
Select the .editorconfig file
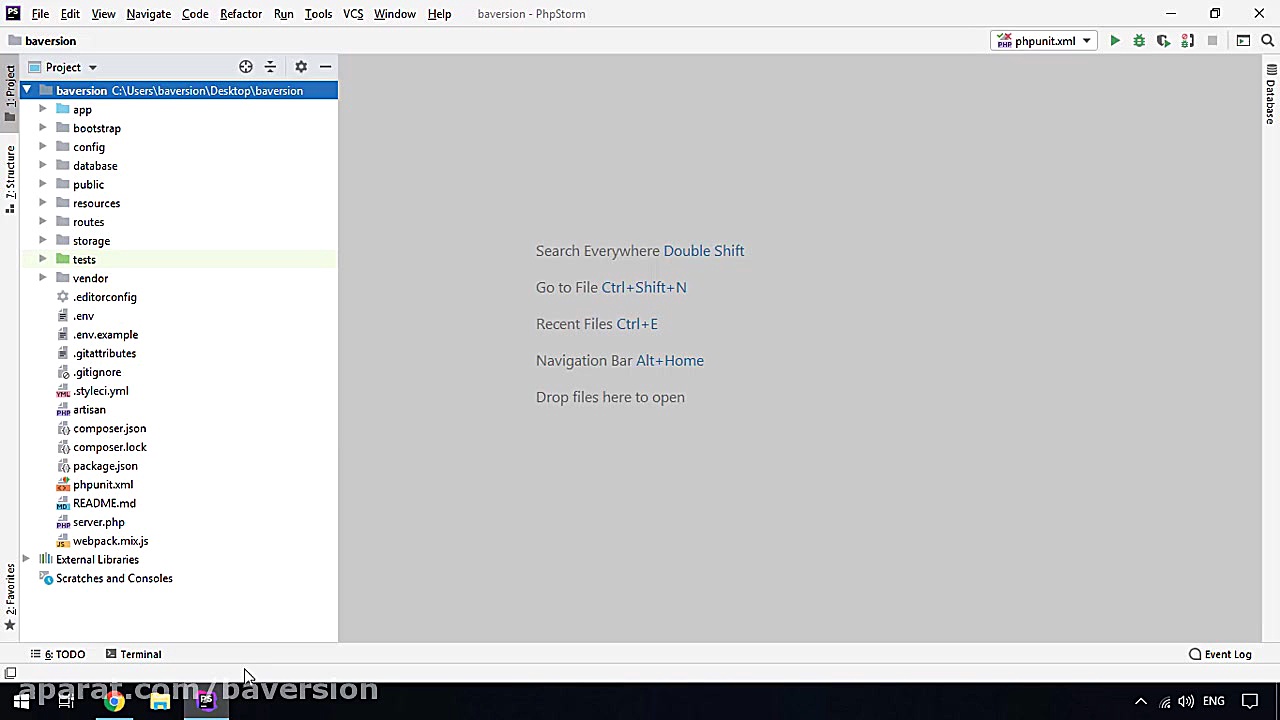[x=104, y=297]
